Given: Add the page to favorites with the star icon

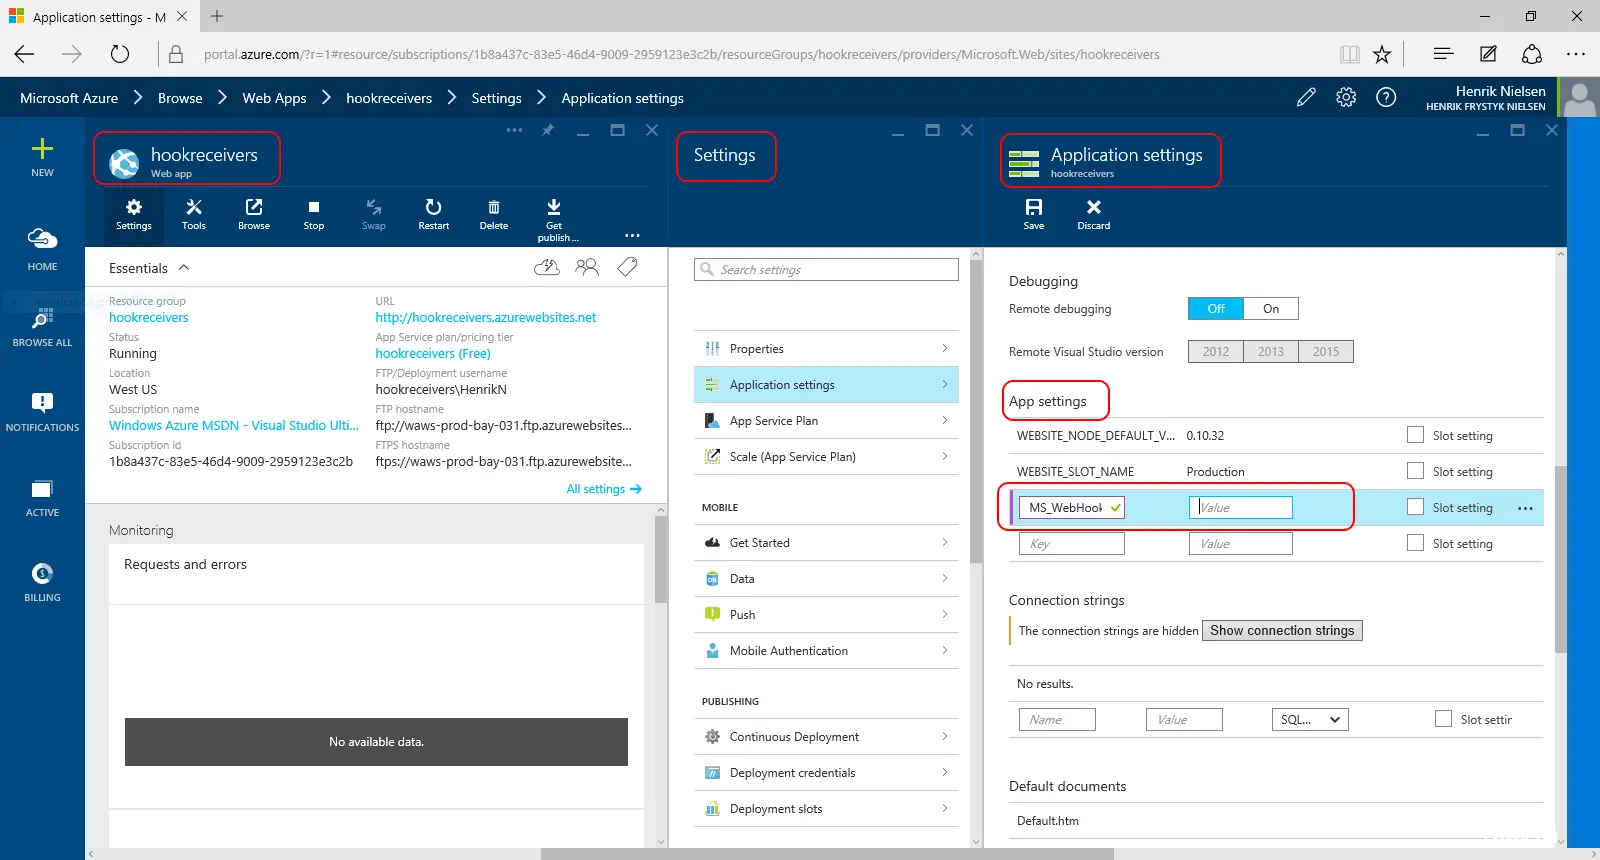Looking at the screenshot, I should pyautogui.click(x=1382, y=54).
